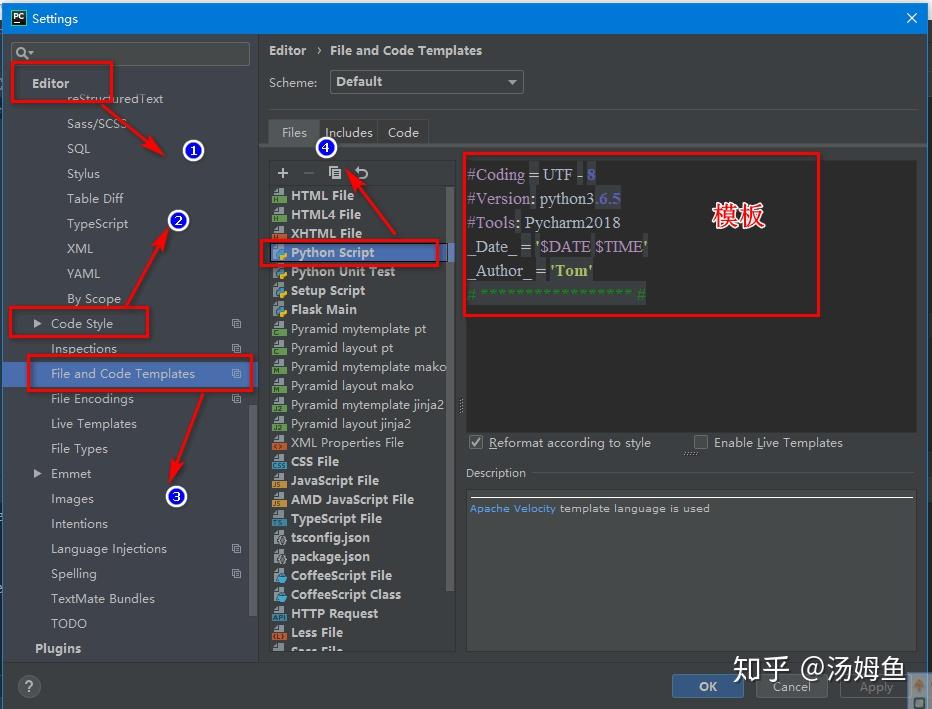Click the CSS File icon
Image resolution: width=932 pixels, height=709 pixels.
(279, 462)
